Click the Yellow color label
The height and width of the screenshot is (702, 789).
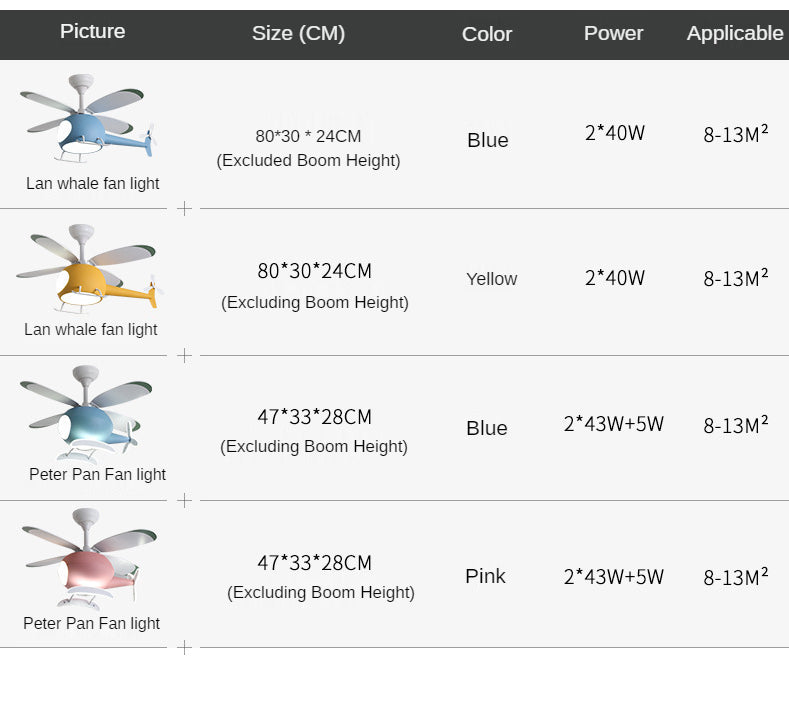coord(491,279)
